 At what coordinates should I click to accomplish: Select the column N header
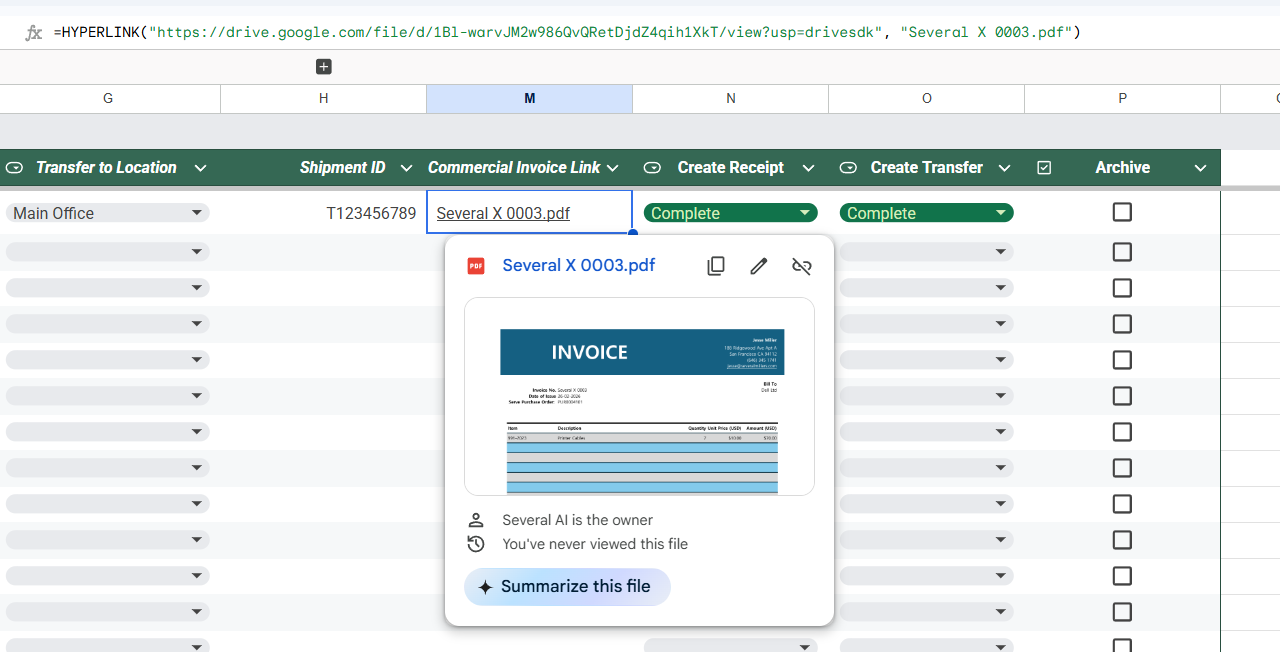730,98
